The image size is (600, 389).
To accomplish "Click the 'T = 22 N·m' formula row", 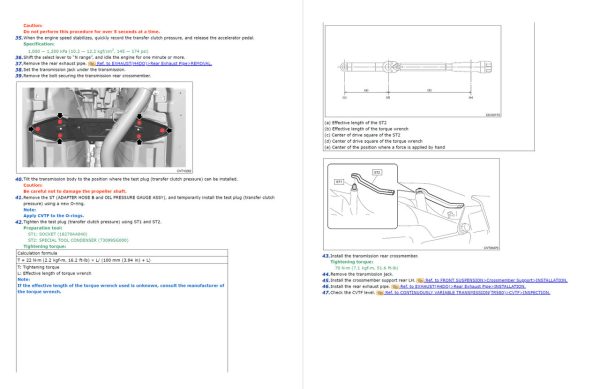I will (122, 260).
